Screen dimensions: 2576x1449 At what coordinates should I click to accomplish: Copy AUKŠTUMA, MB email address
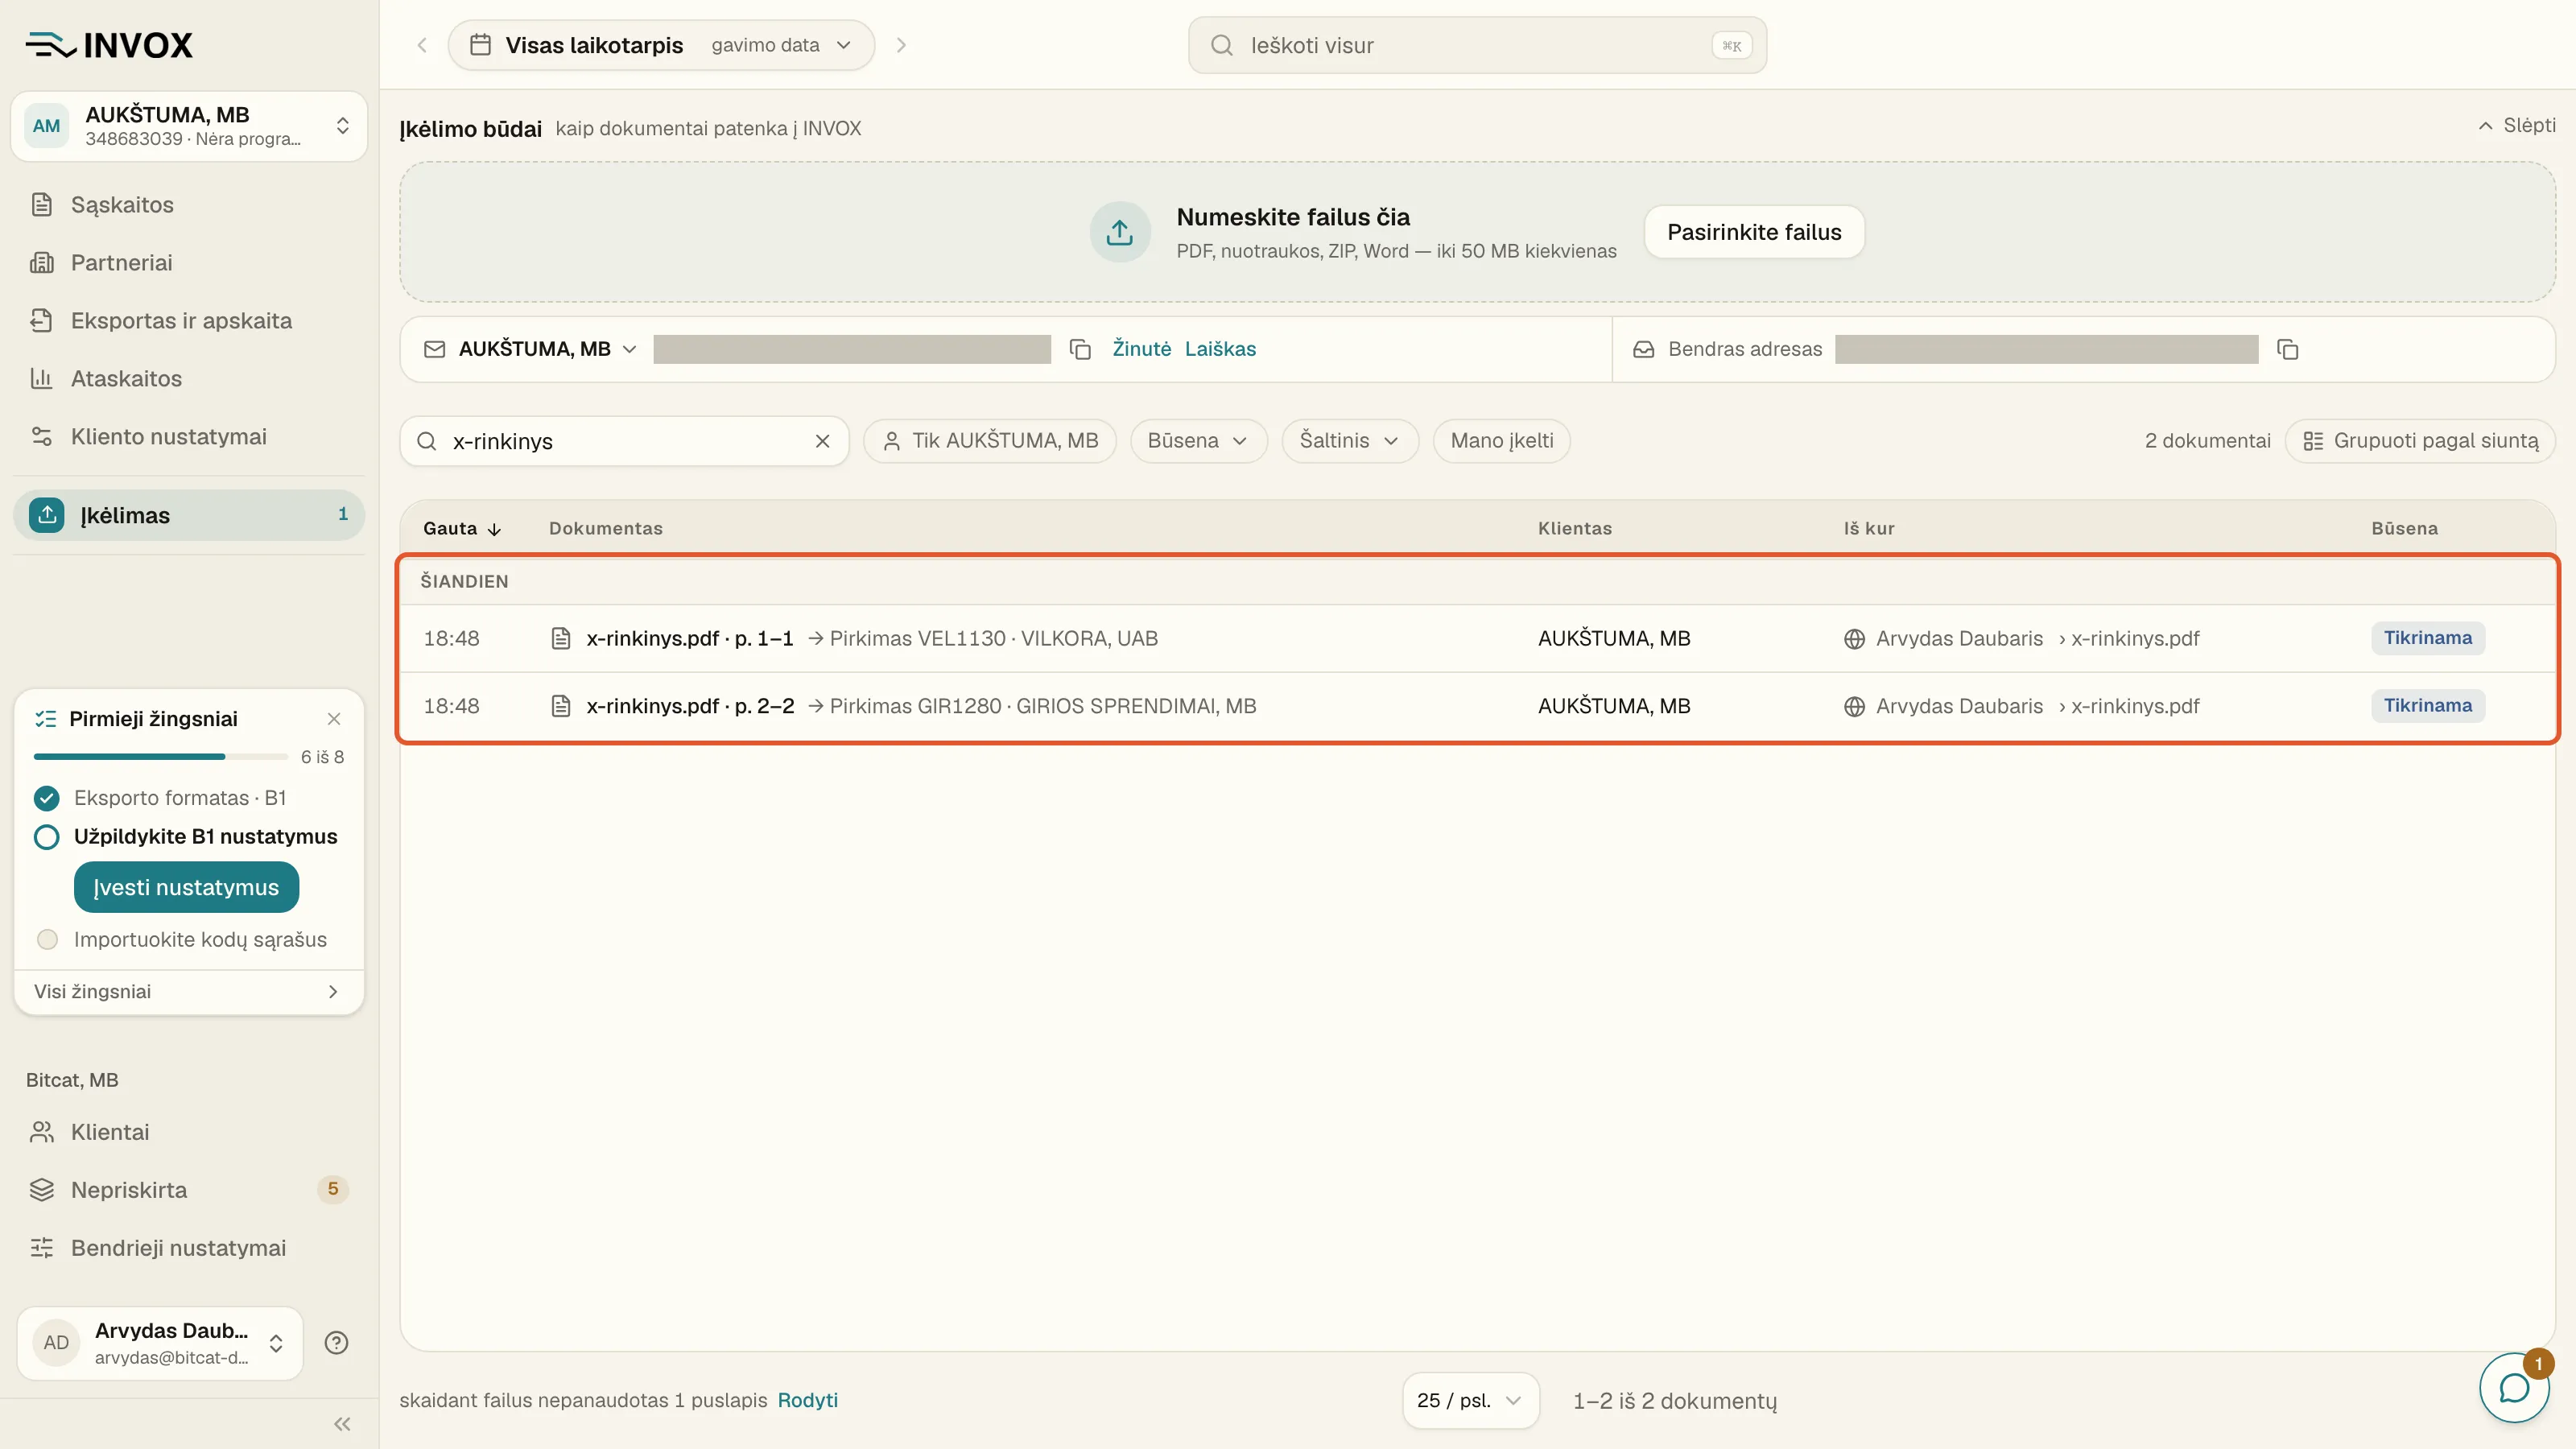click(1080, 349)
